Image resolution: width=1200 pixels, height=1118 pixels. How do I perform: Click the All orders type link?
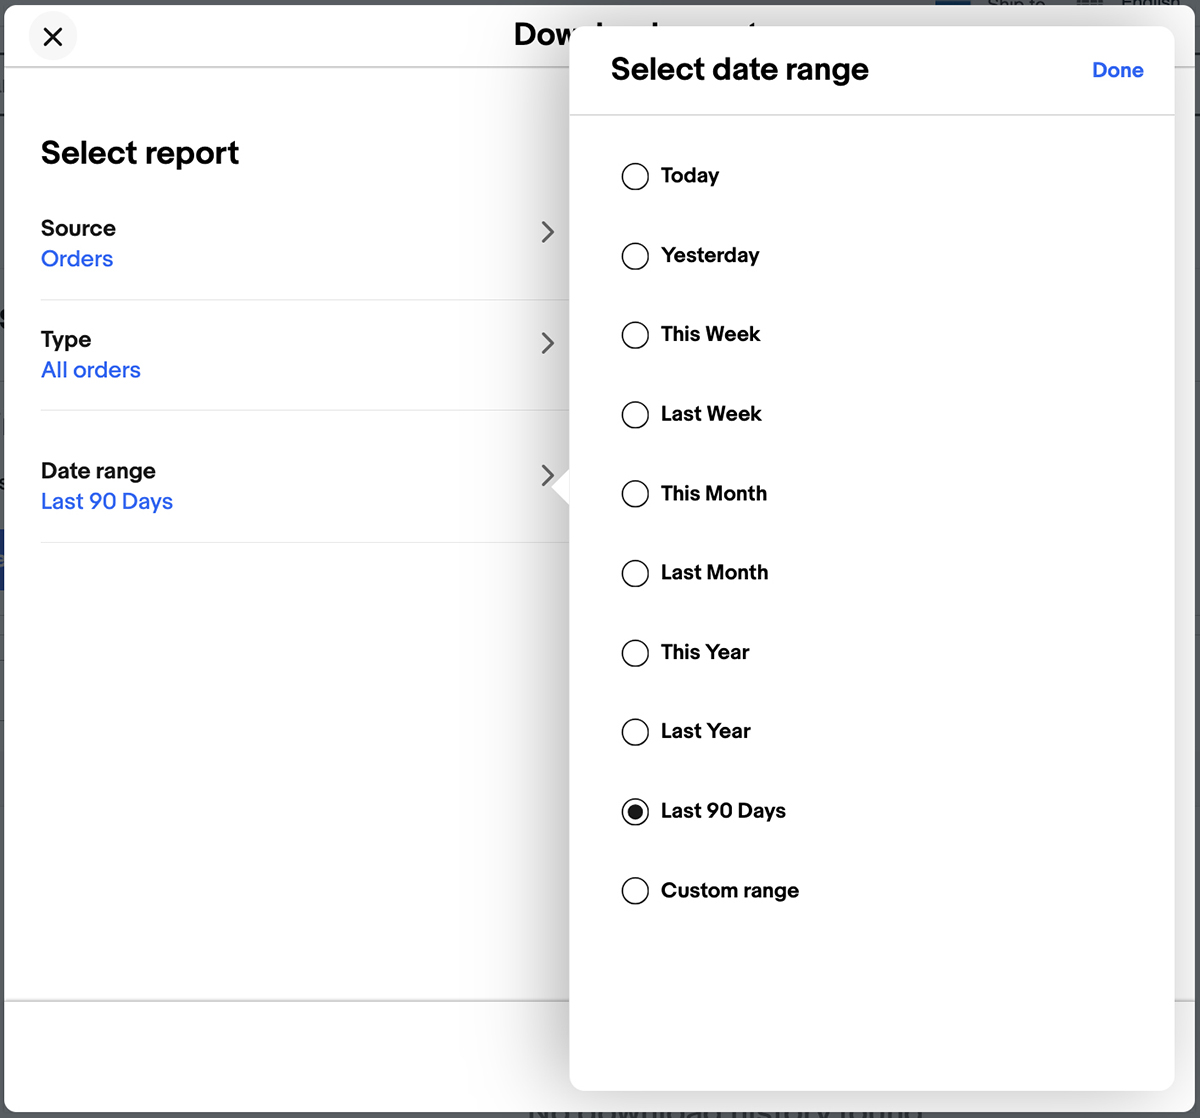pos(91,370)
